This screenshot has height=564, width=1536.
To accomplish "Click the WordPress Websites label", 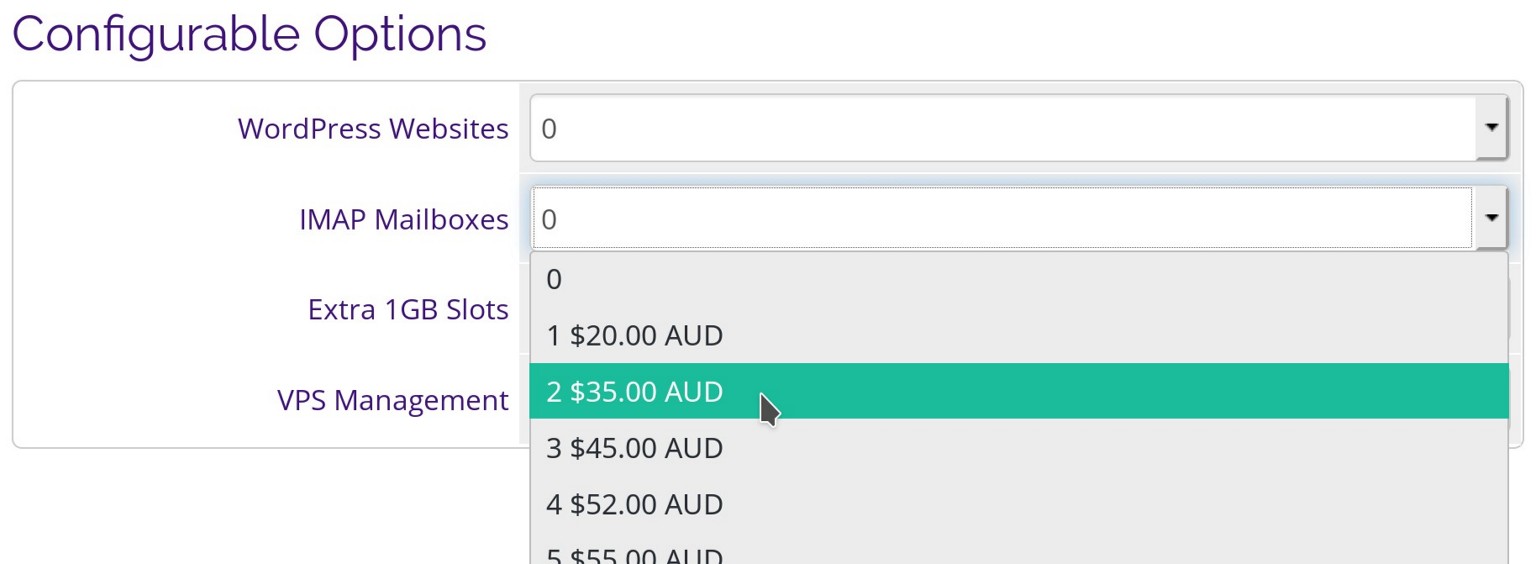I will pyautogui.click(x=373, y=128).
